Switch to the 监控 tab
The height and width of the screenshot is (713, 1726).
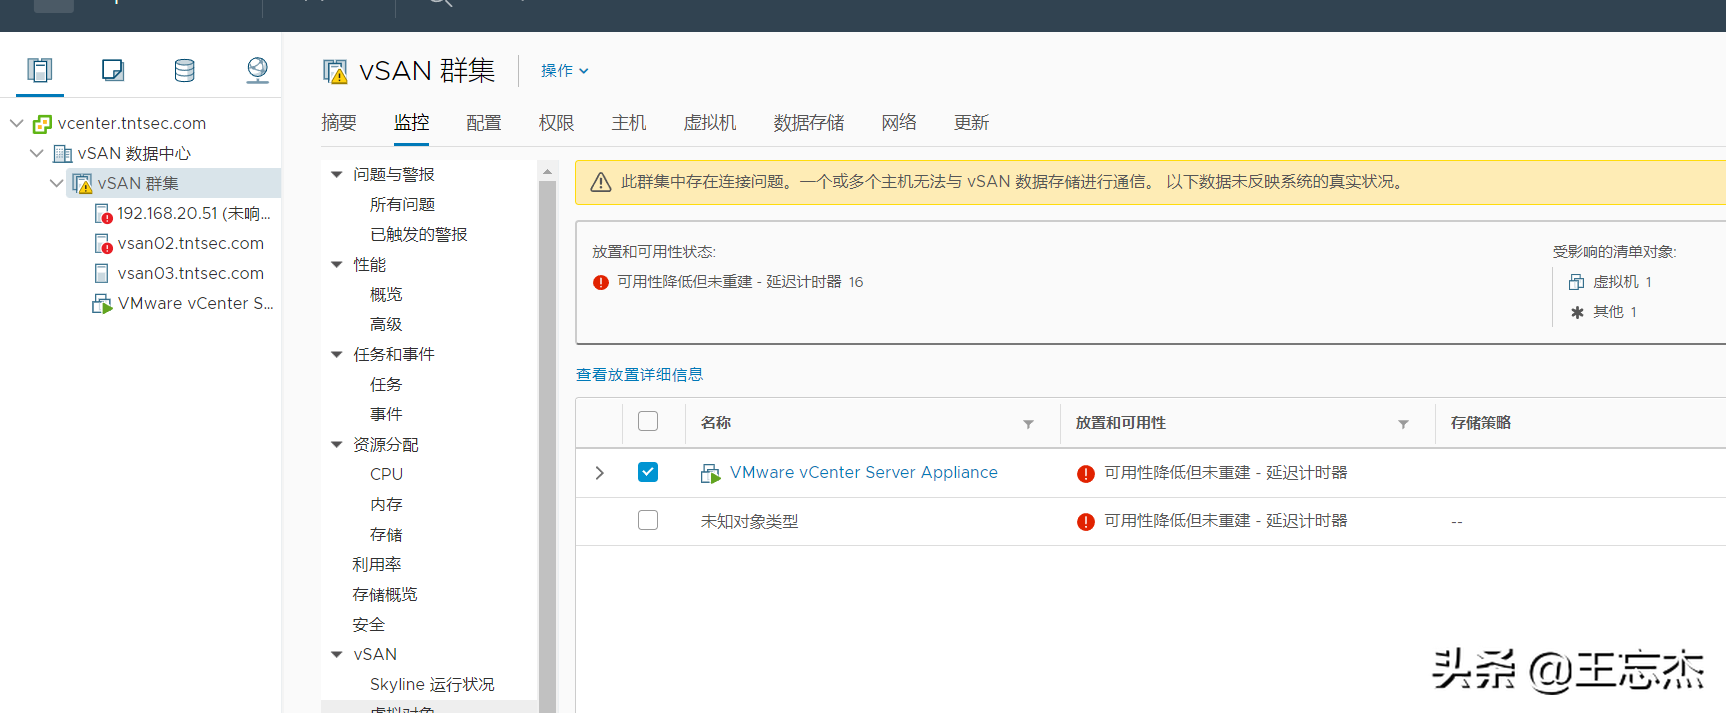[411, 123]
